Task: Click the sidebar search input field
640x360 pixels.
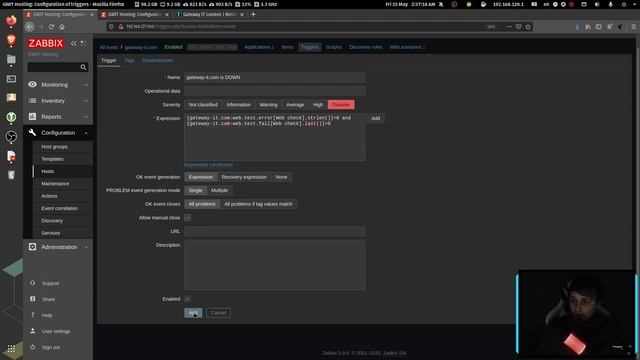Action: point(53,67)
